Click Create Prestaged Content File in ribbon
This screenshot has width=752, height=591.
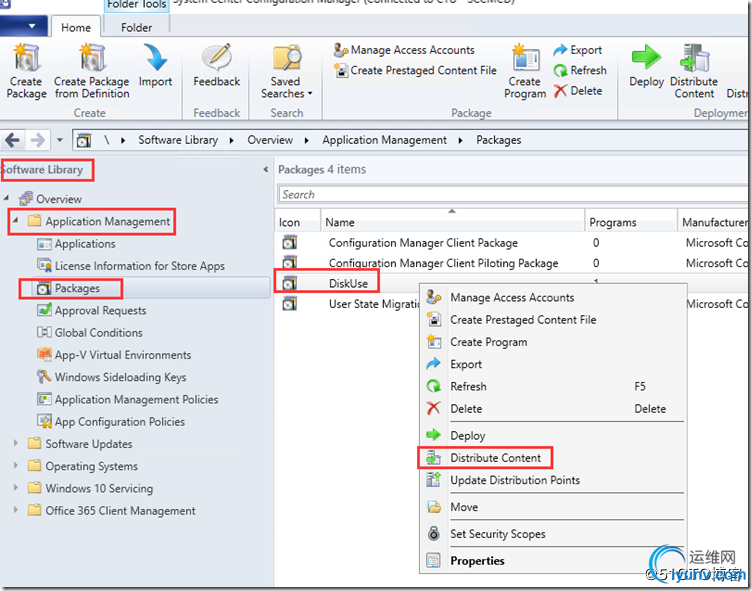(415, 71)
